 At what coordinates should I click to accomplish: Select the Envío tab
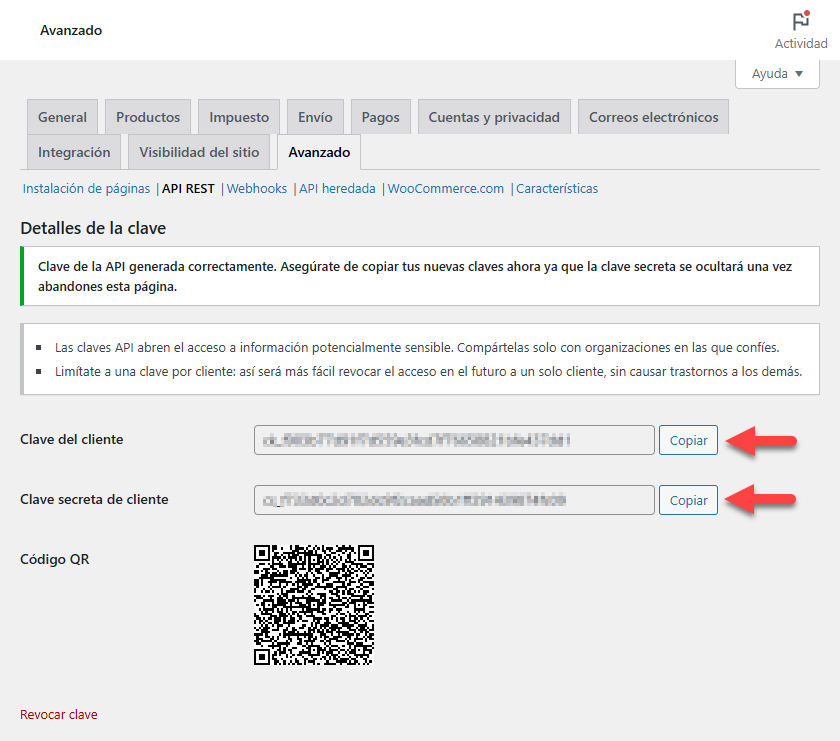pyautogui.click(x=315, y=117)
